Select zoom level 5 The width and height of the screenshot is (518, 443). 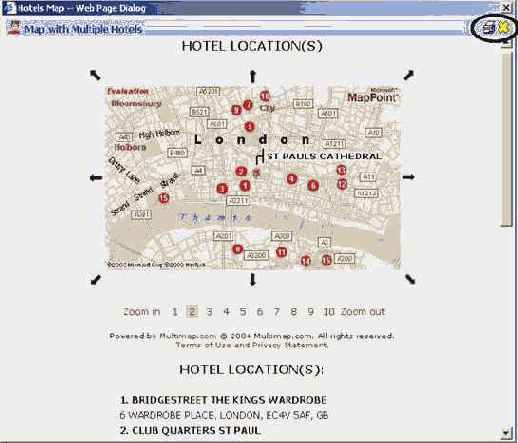243,312
